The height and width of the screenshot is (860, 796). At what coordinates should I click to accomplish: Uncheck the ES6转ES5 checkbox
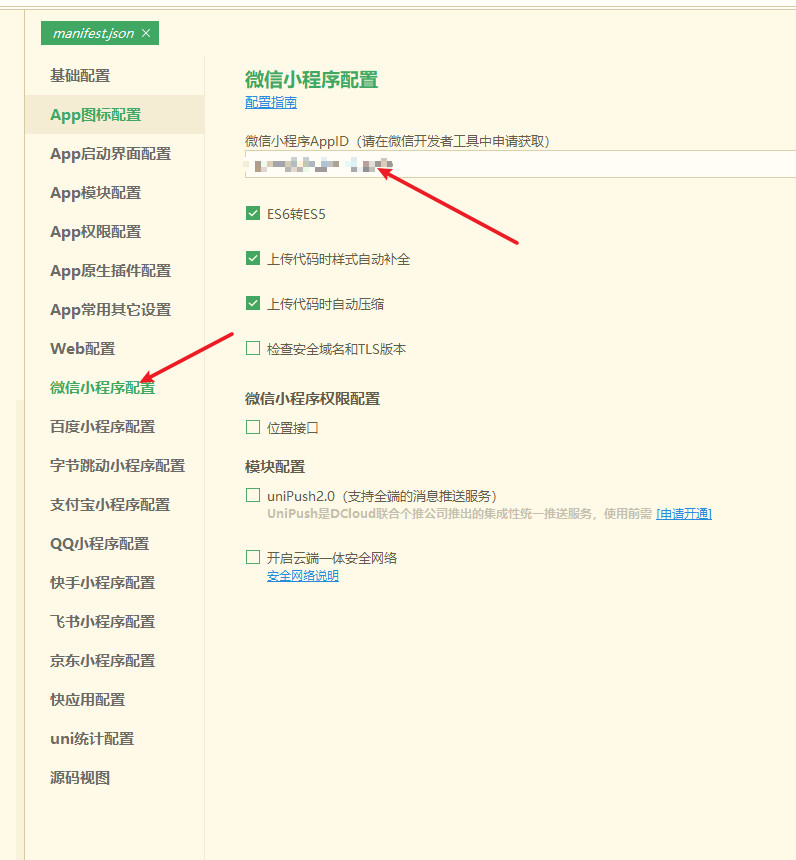click(253, 213)
